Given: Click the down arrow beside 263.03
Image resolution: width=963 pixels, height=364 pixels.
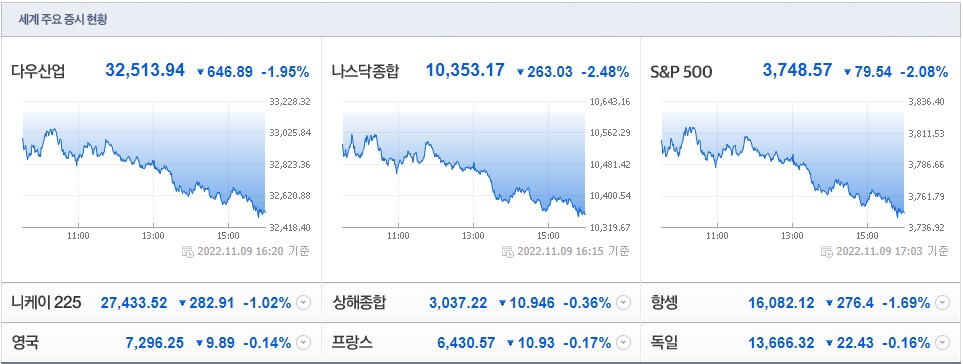Looking at the screenshot, I should [520, 72].
